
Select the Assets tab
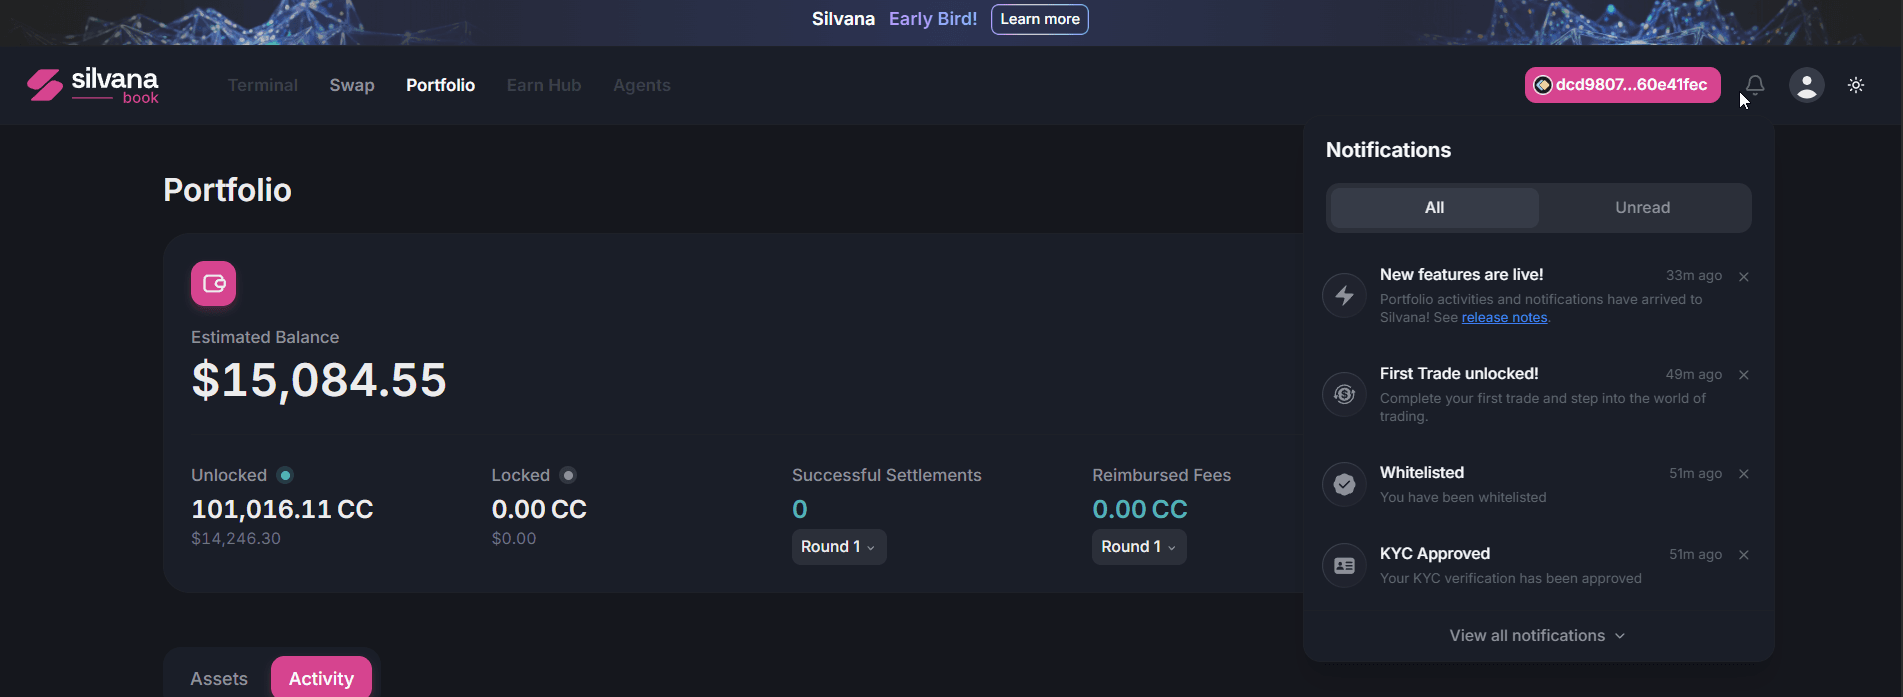[x=219, y=679]
